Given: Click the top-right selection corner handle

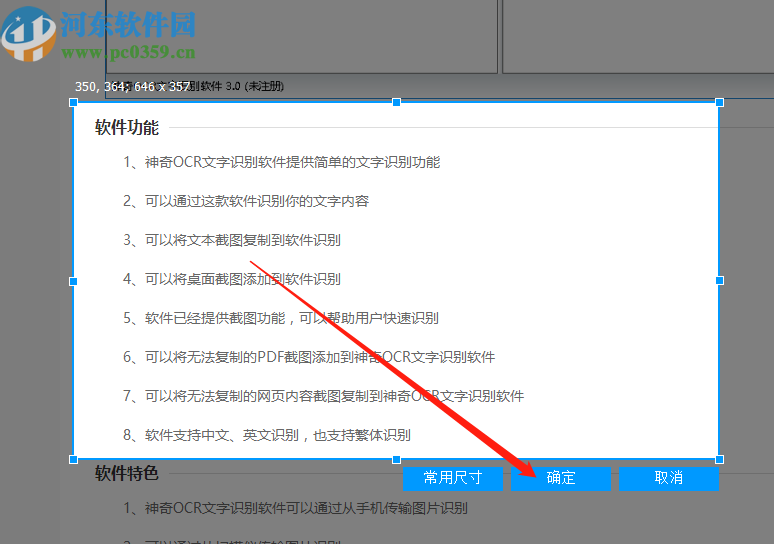Looking at the screenshot, I should pos(720,102).
